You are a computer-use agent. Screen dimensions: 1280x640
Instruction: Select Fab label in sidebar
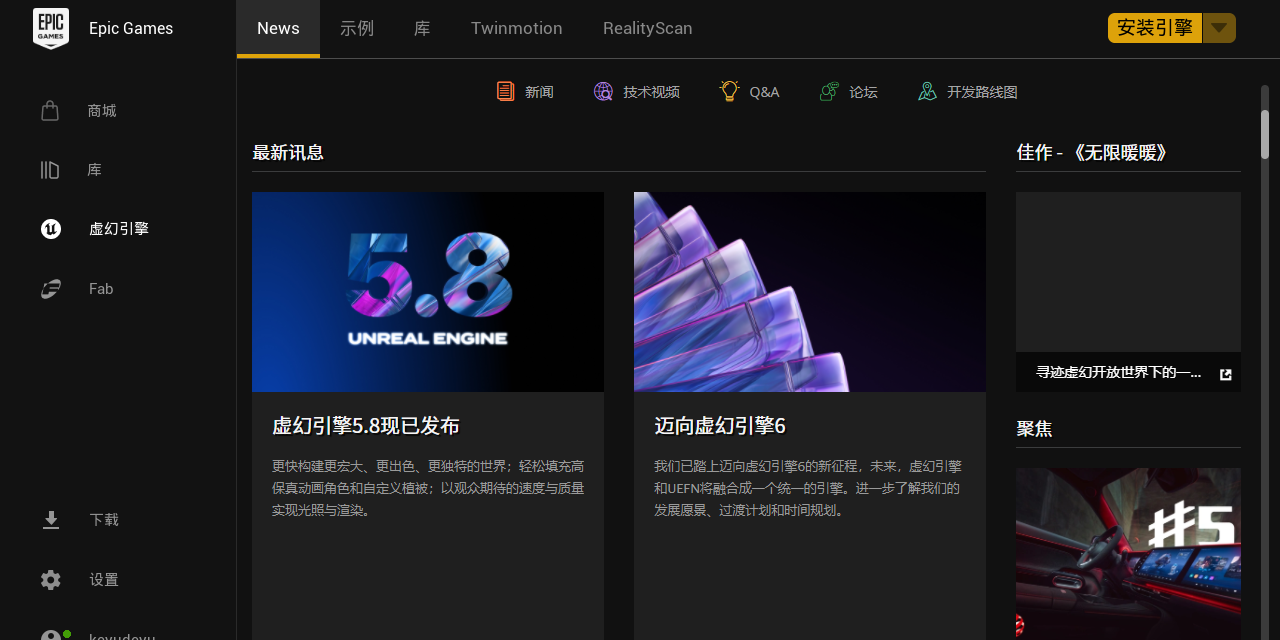coord(101,289)
